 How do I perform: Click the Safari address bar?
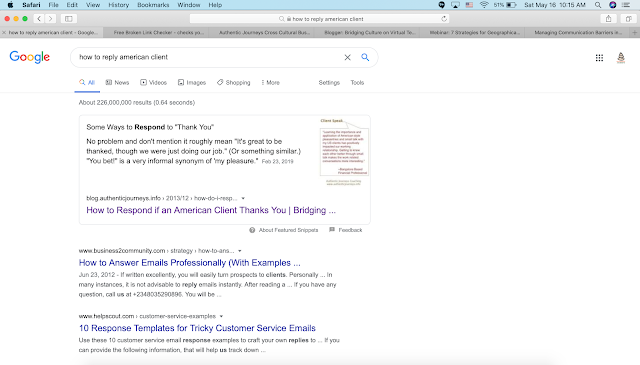click(x=320, y=19)
